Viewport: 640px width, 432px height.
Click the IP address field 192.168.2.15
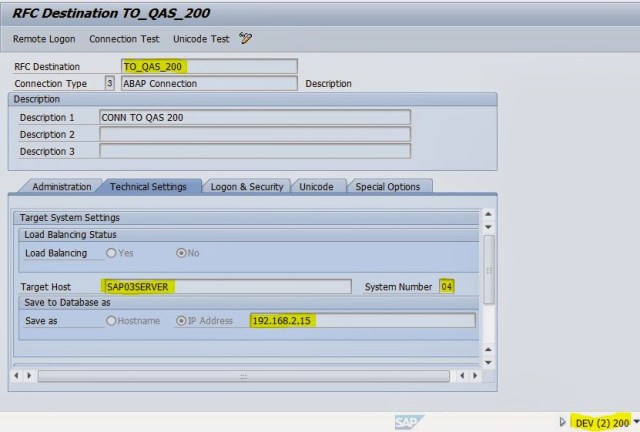[362, 321]
